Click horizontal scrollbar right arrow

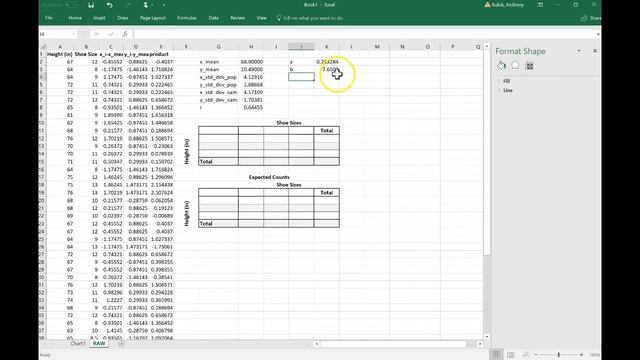(x=480, y=344)
